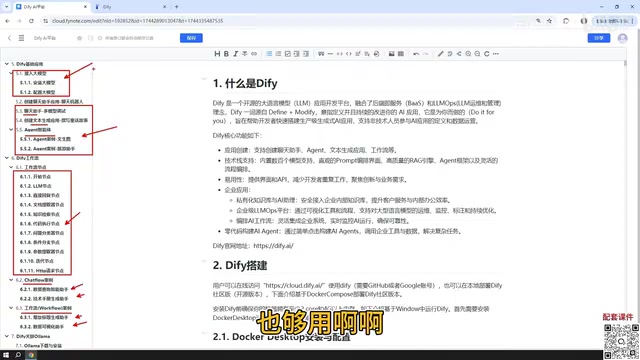The height and width of the screenshot is (360, 640).
Task: Open outline item '6.1.1. 开始节点'
Action: coord(35,177)
